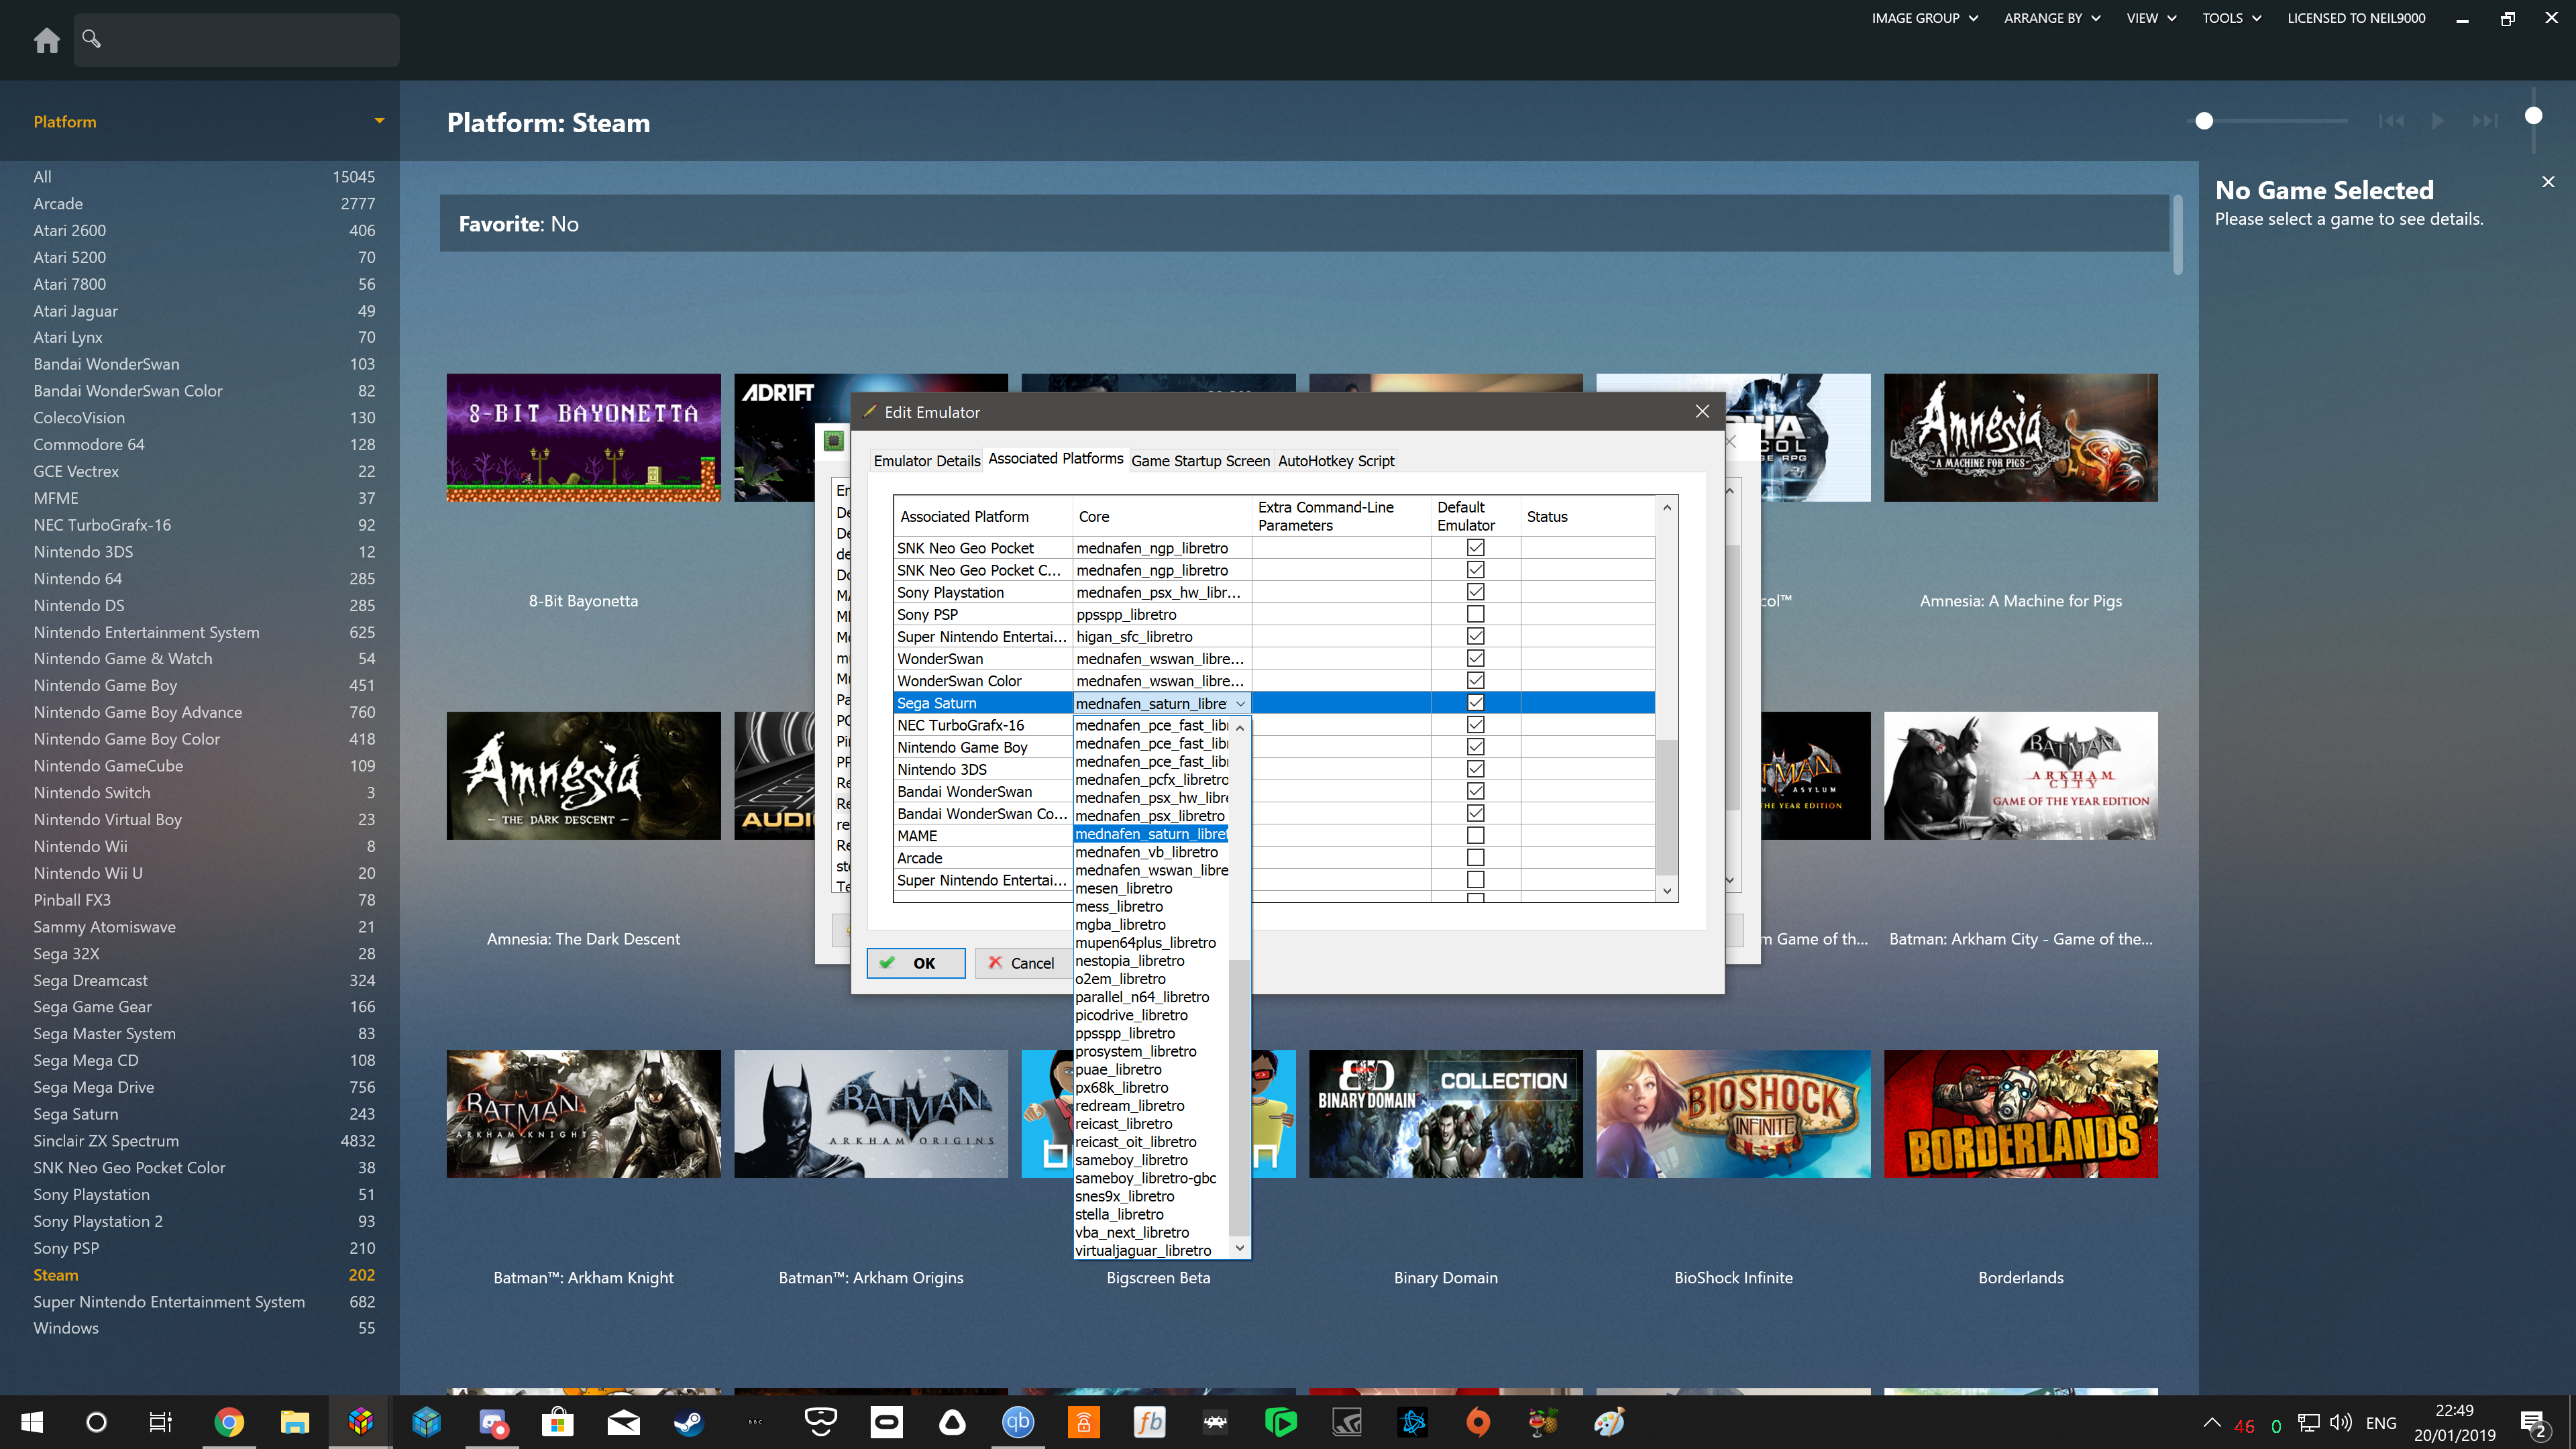
Task: Open the IMAGE GROUP menu
Action: pos(1925,18)
